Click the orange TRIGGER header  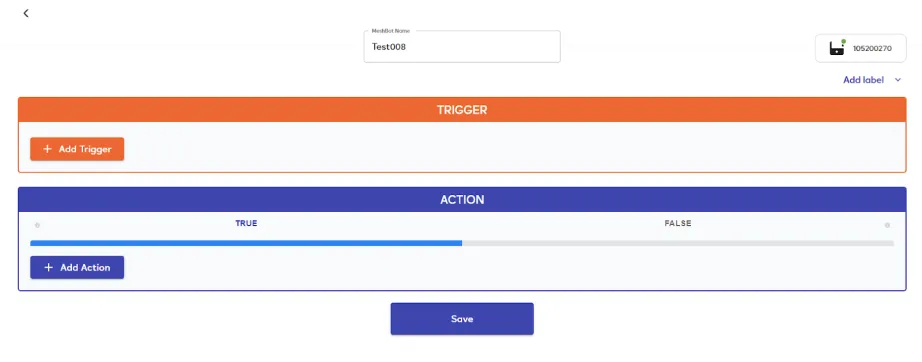(462, 110)
